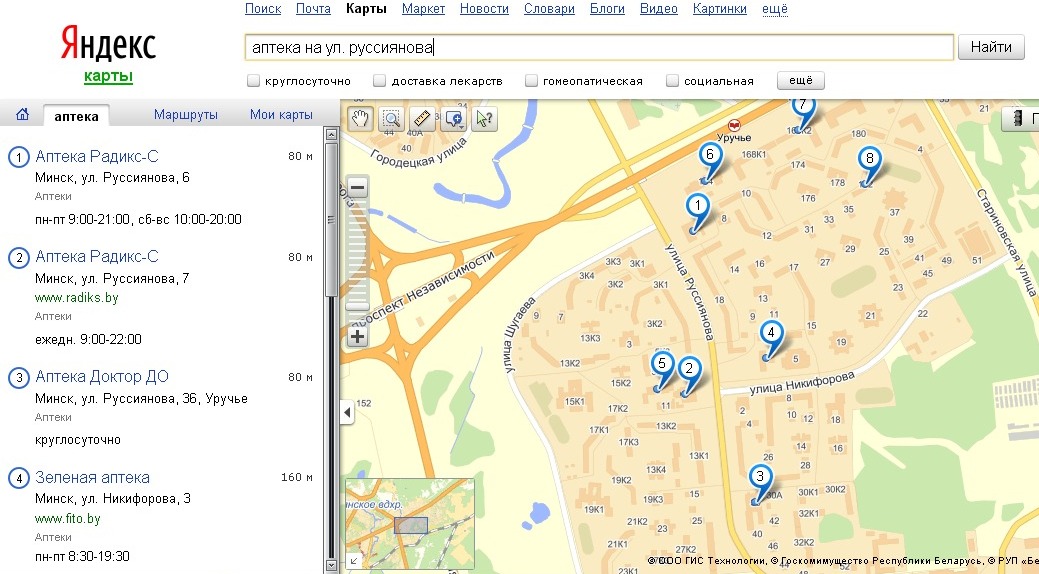
Task: Open Поиск in top menu
Action: [x=263, y=9]
